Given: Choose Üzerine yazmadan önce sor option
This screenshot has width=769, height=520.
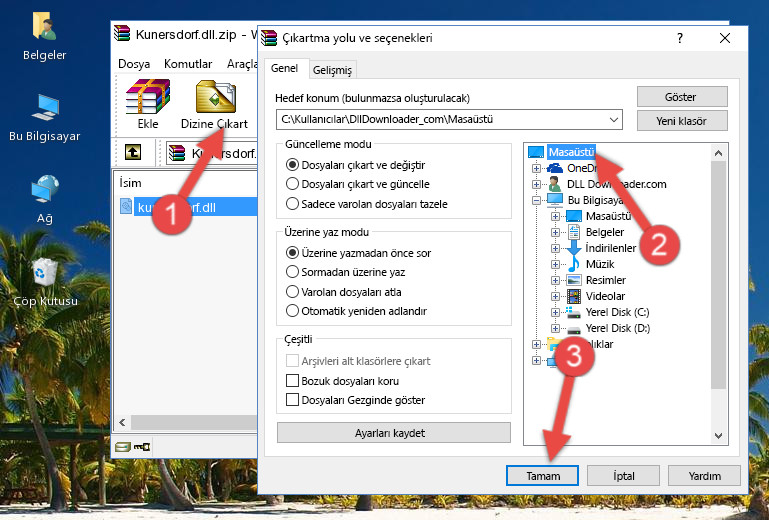Looking at the screenshot, I should point(292,253).
